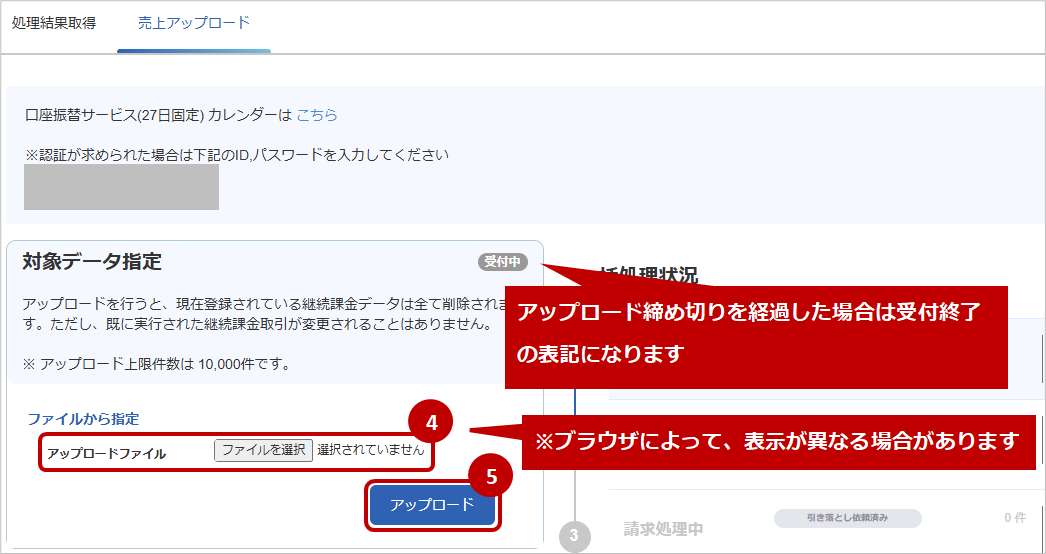This screenshot has width=1046, height=554.
Task: Click the 口座振替サービス(27日固定) text
Action: [114, 115]
